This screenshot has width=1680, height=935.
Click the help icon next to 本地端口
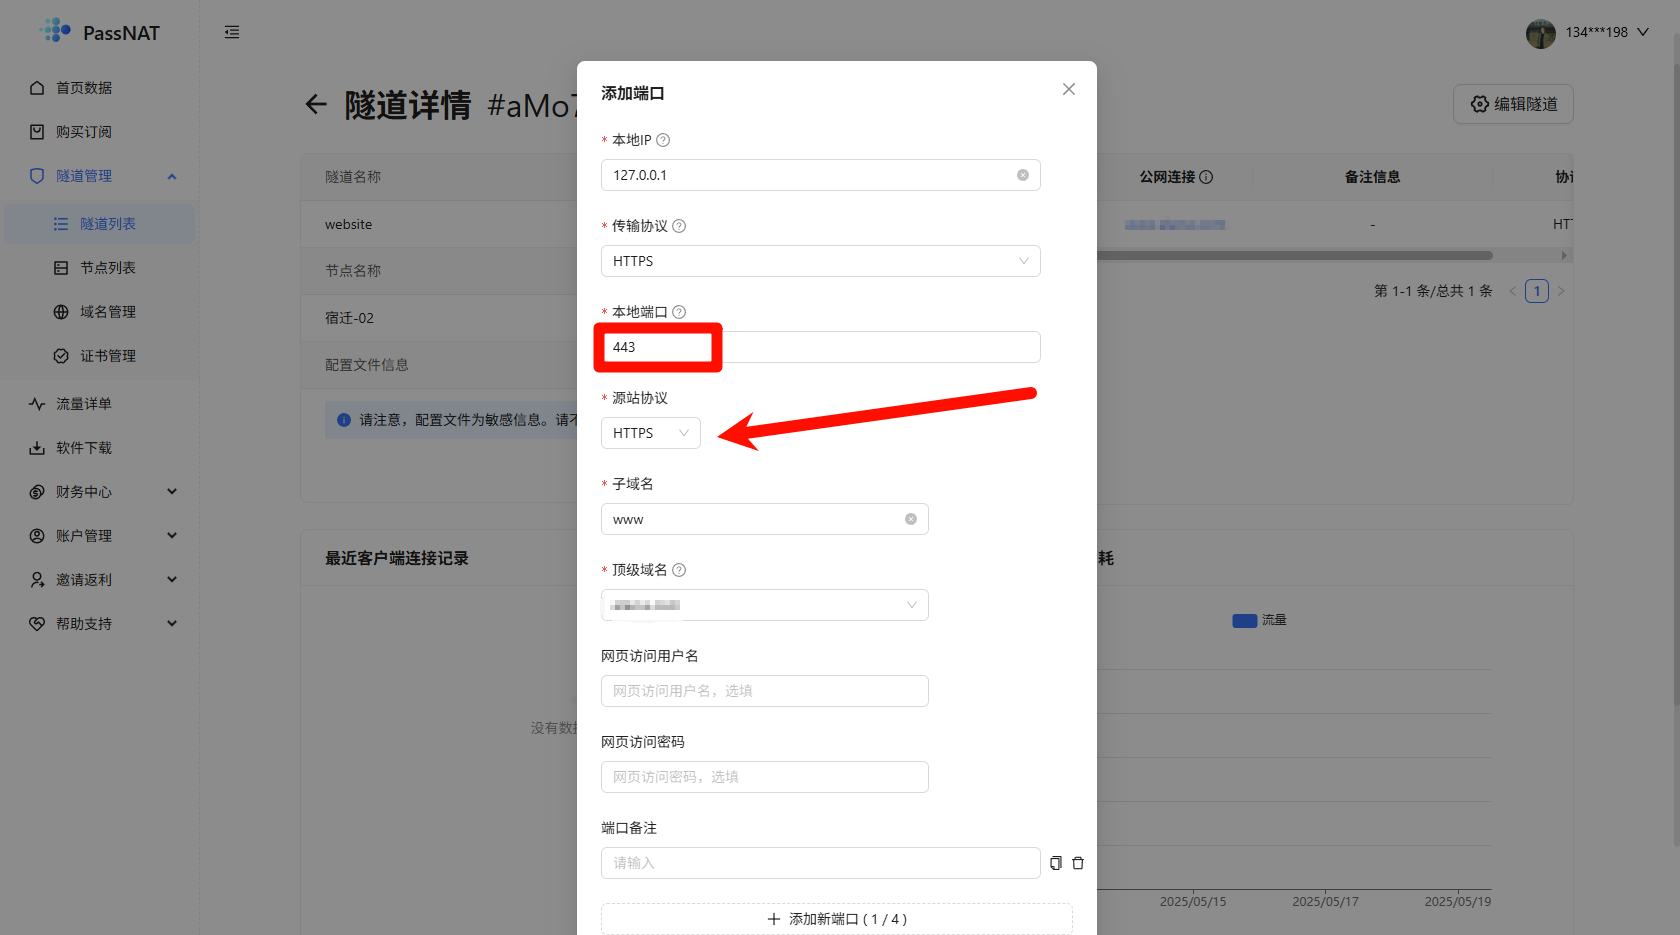pos(679,312)
